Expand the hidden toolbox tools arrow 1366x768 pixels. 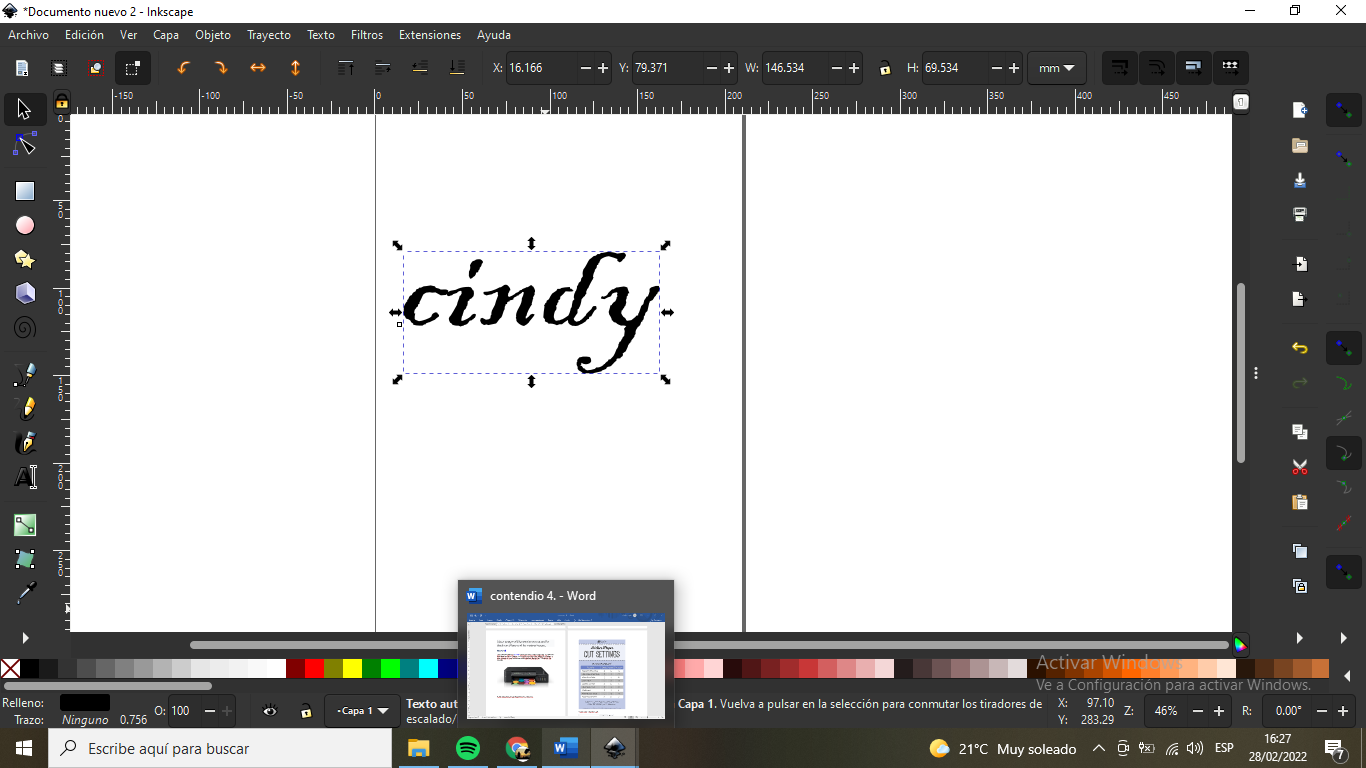point(25,638)
